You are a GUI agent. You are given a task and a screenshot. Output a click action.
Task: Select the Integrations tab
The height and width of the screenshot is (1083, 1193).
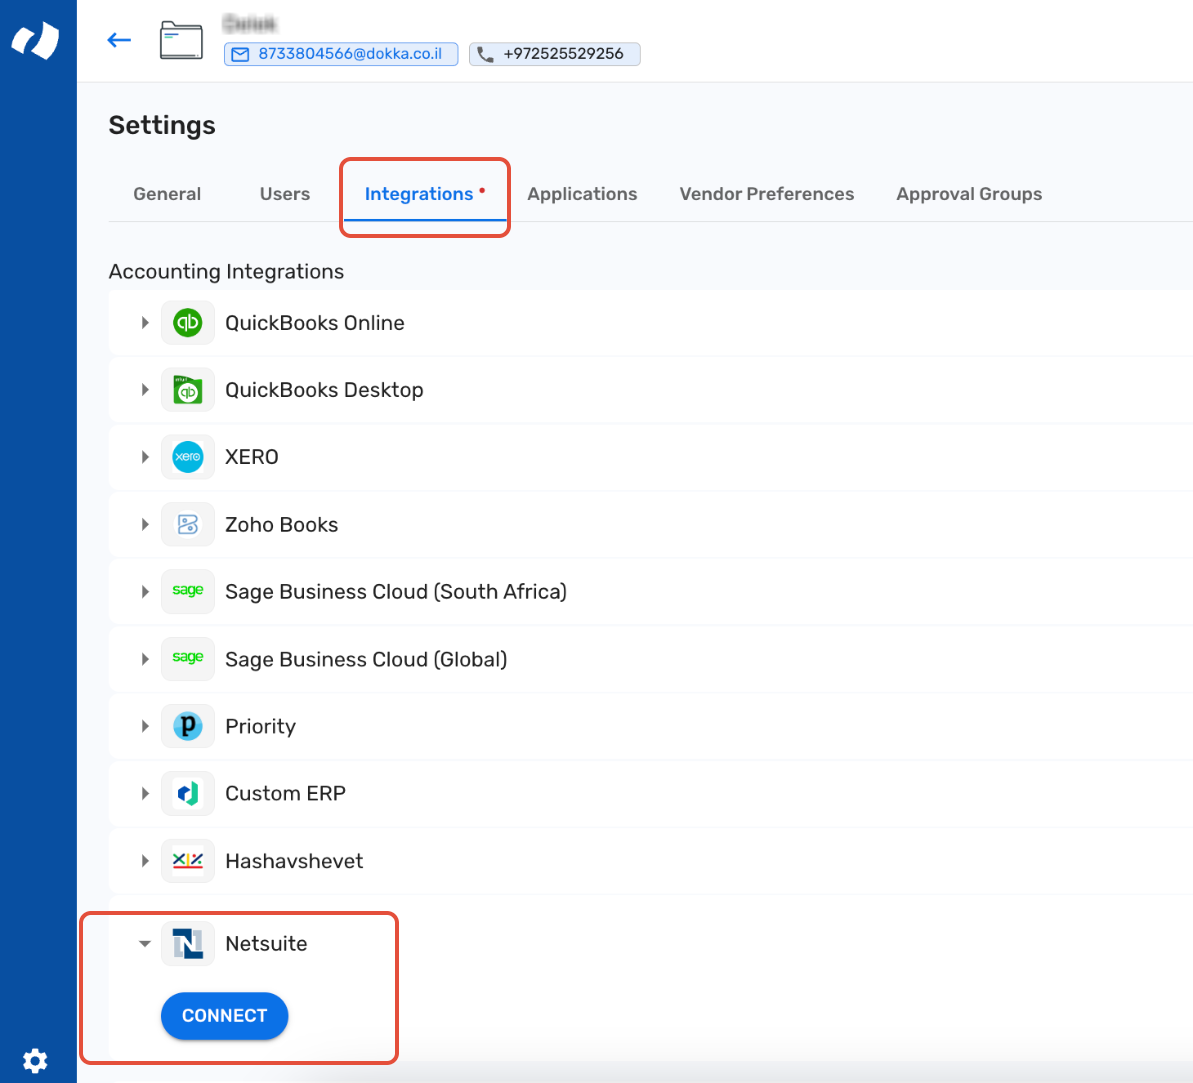point(425,194)
